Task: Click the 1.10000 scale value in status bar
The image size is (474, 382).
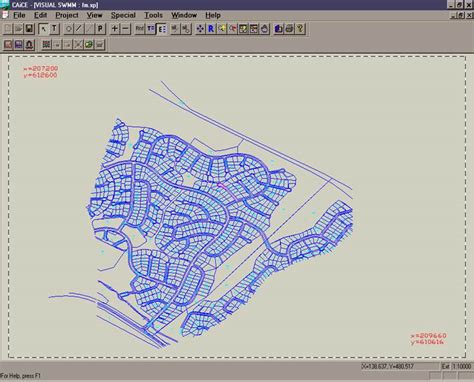Action: point(462,366)
